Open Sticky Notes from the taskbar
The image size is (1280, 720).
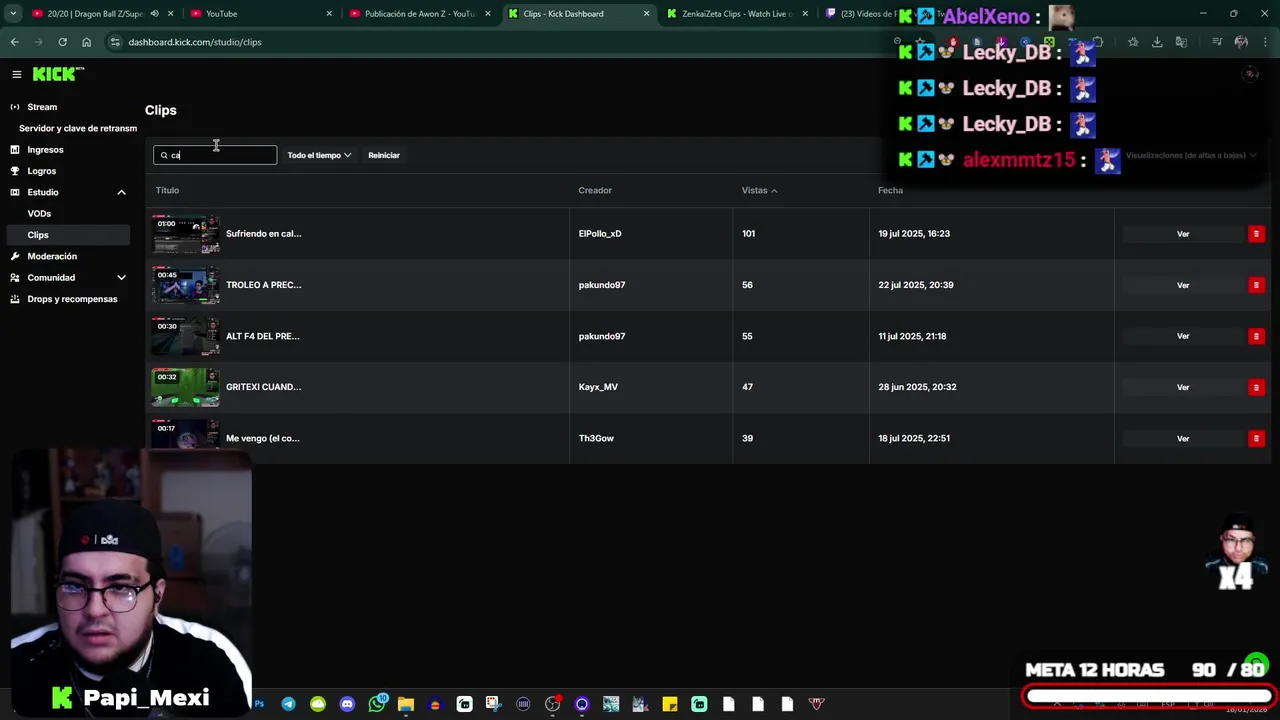[x=670, y=704]
